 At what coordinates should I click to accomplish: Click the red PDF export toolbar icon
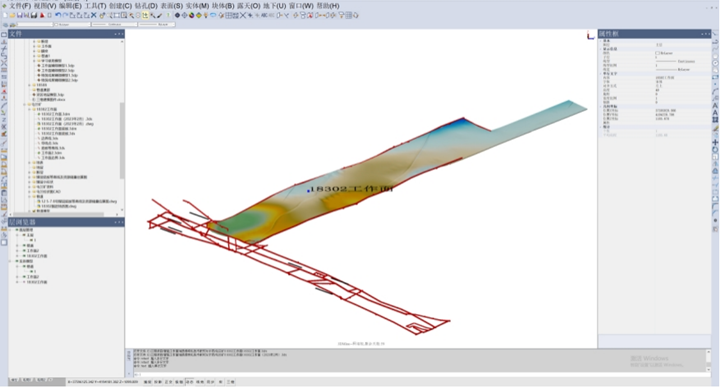pos(42,15)
